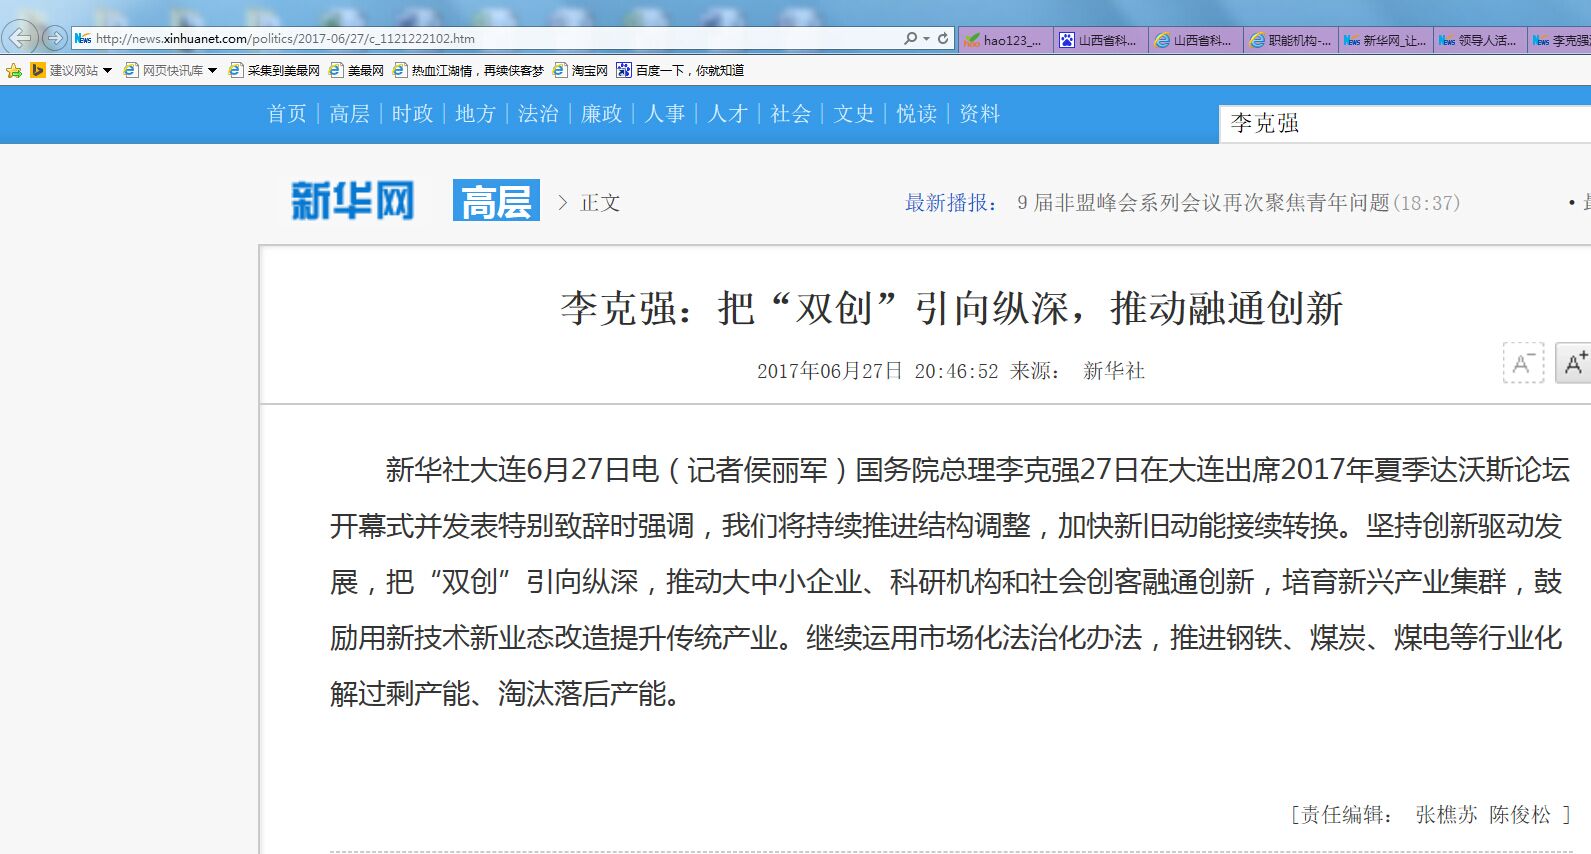Viewport: 1591px width, 854px height.
Task: Open the 百度一下 bookmark
Action: pos(680,70)
